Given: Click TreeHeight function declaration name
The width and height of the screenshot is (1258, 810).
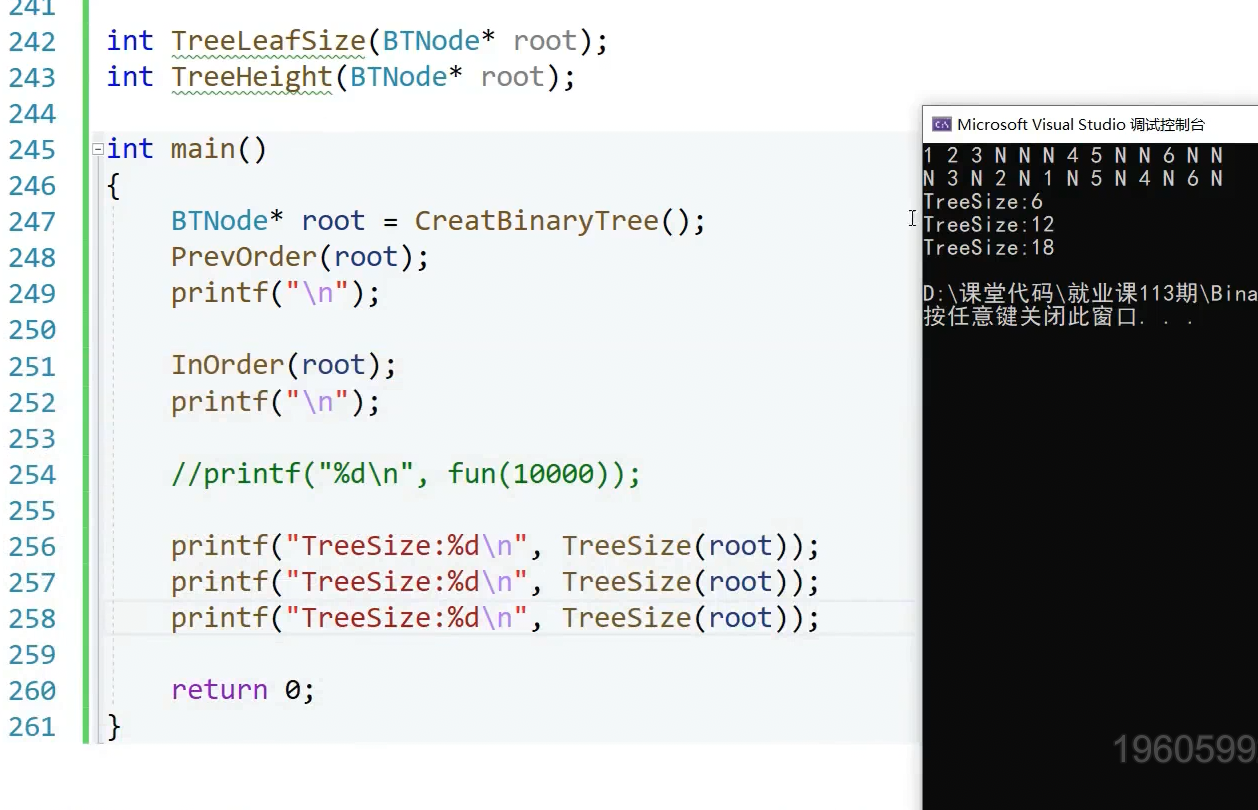Looking at the screenshot, I should pos(251,78).
